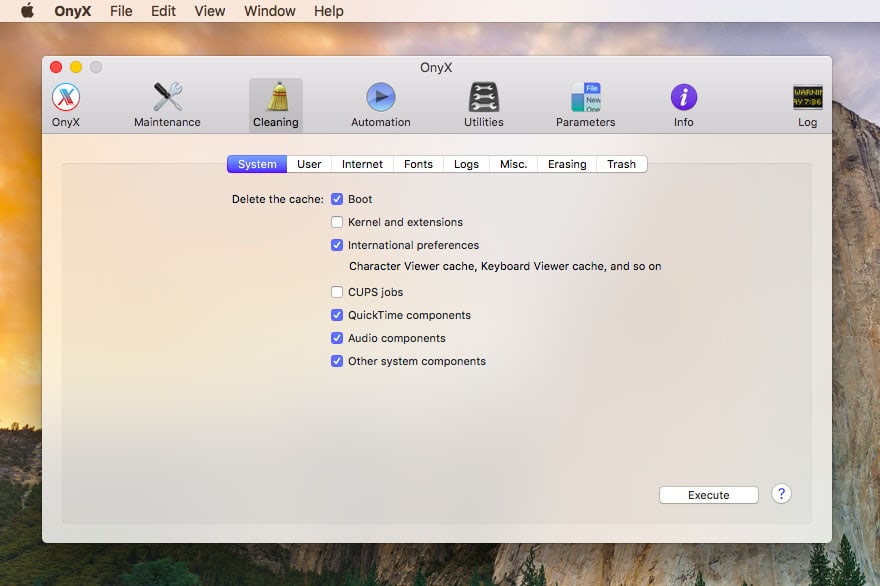Switch to the Fonts tab

418,164
